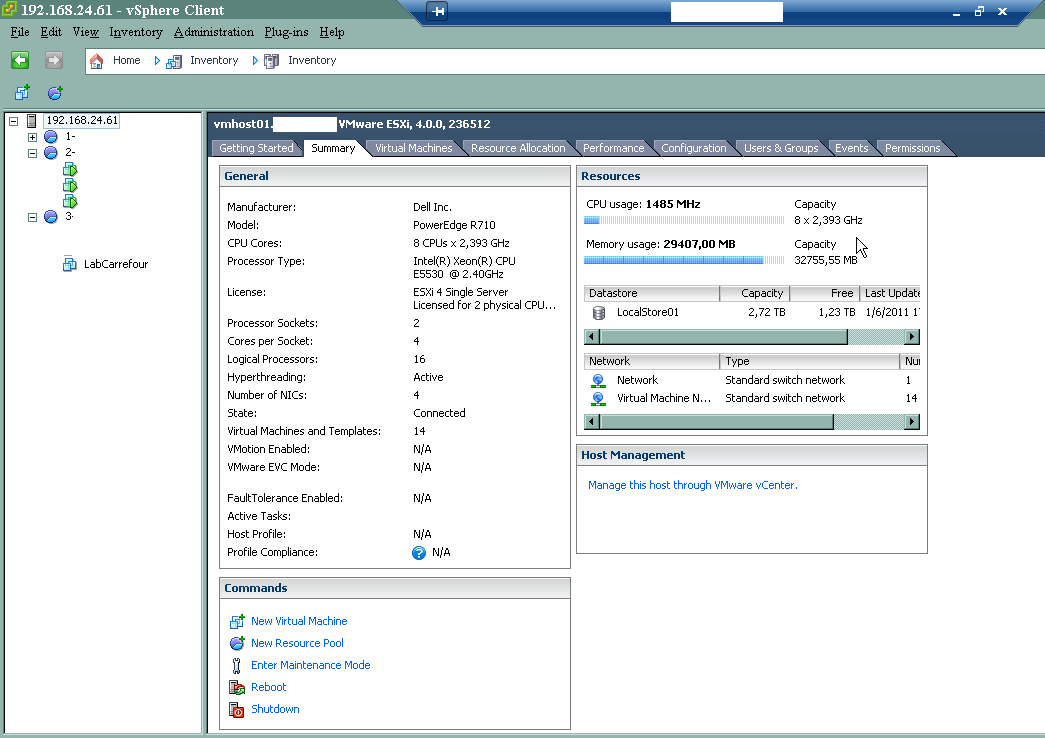Select the Virtual Machine Network icon

click(x=598, y=398)
